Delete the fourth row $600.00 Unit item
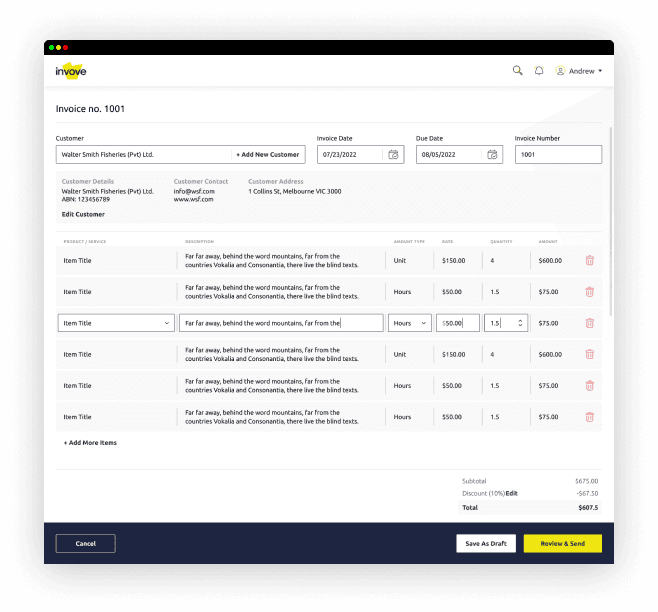 (x=590, y=354)
